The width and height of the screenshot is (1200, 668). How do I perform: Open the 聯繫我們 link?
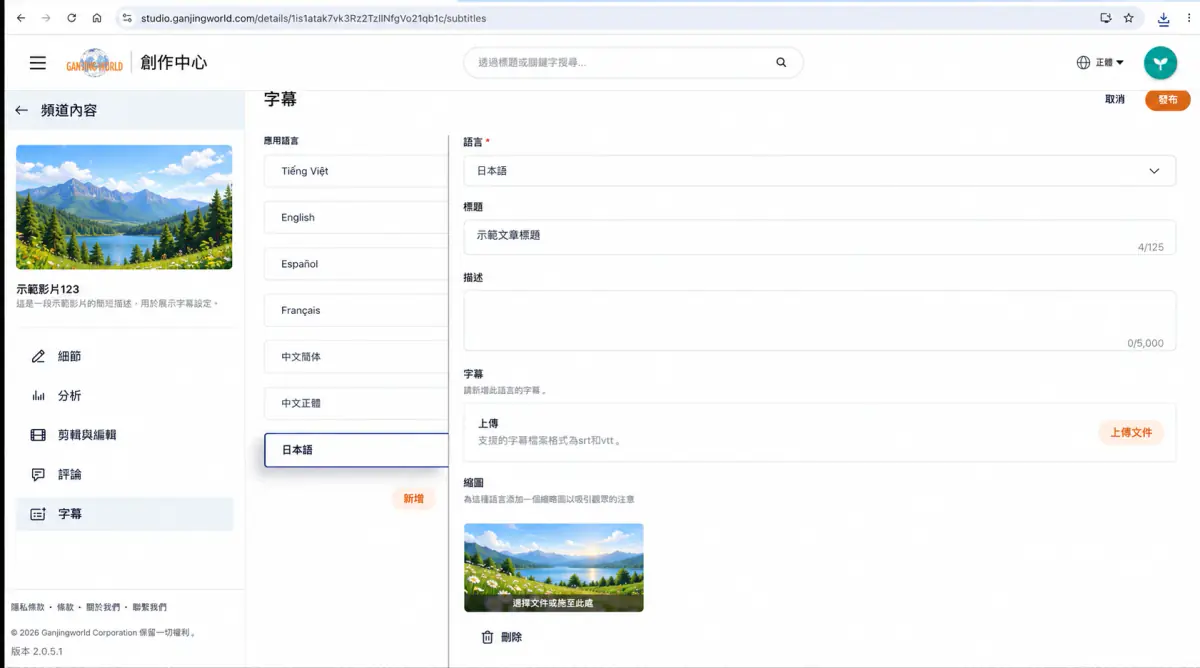[149, 607]
